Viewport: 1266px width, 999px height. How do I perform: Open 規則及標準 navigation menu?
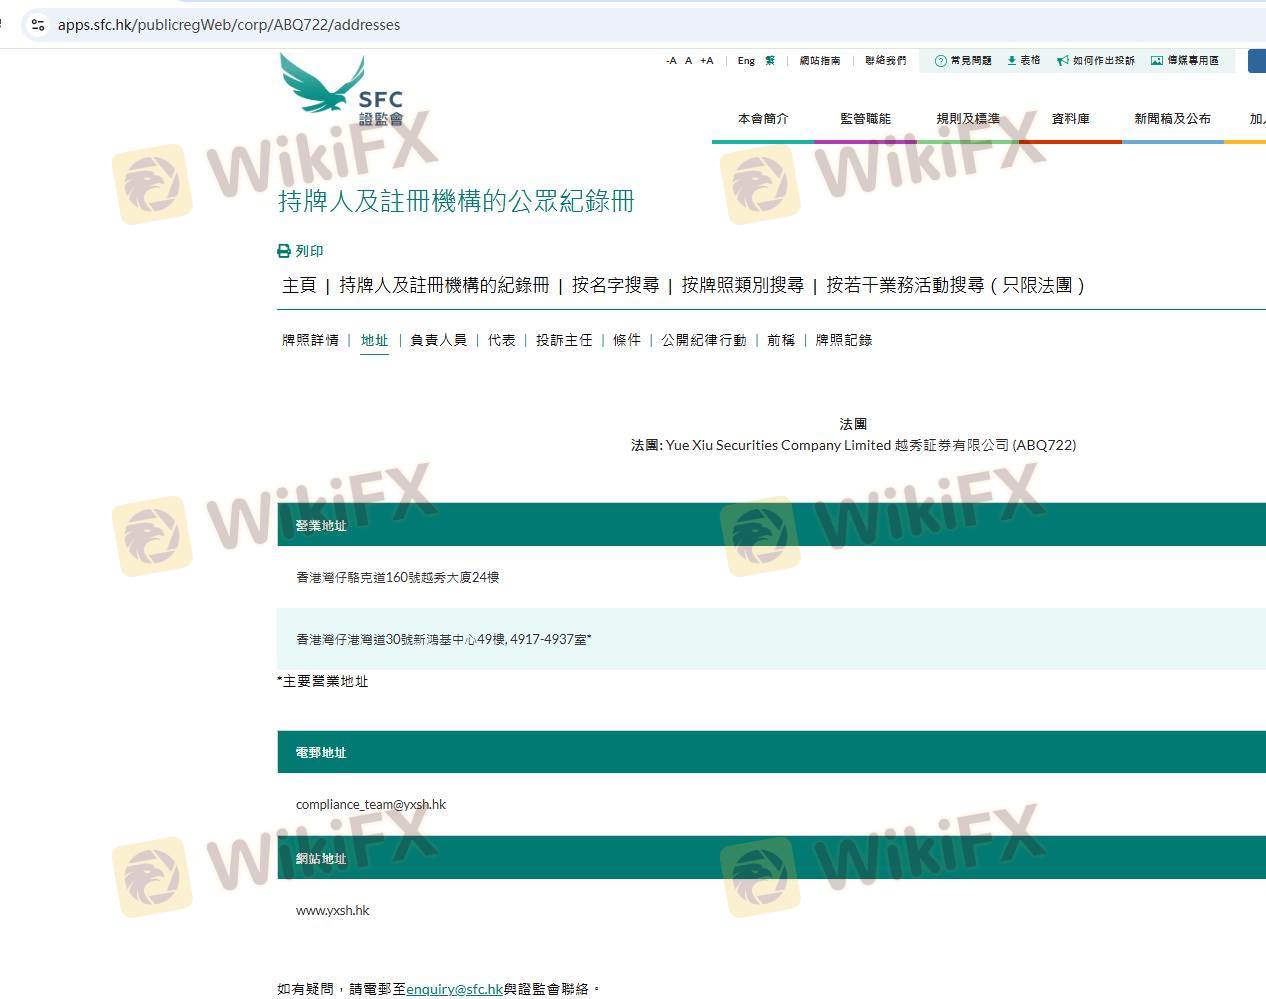coord(968,119)
